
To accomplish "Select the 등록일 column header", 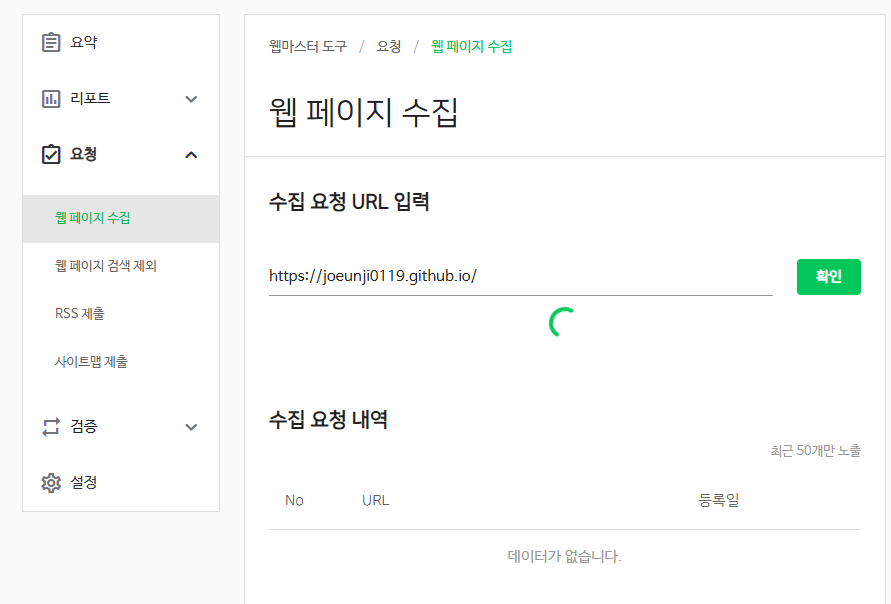I will 718,501.
